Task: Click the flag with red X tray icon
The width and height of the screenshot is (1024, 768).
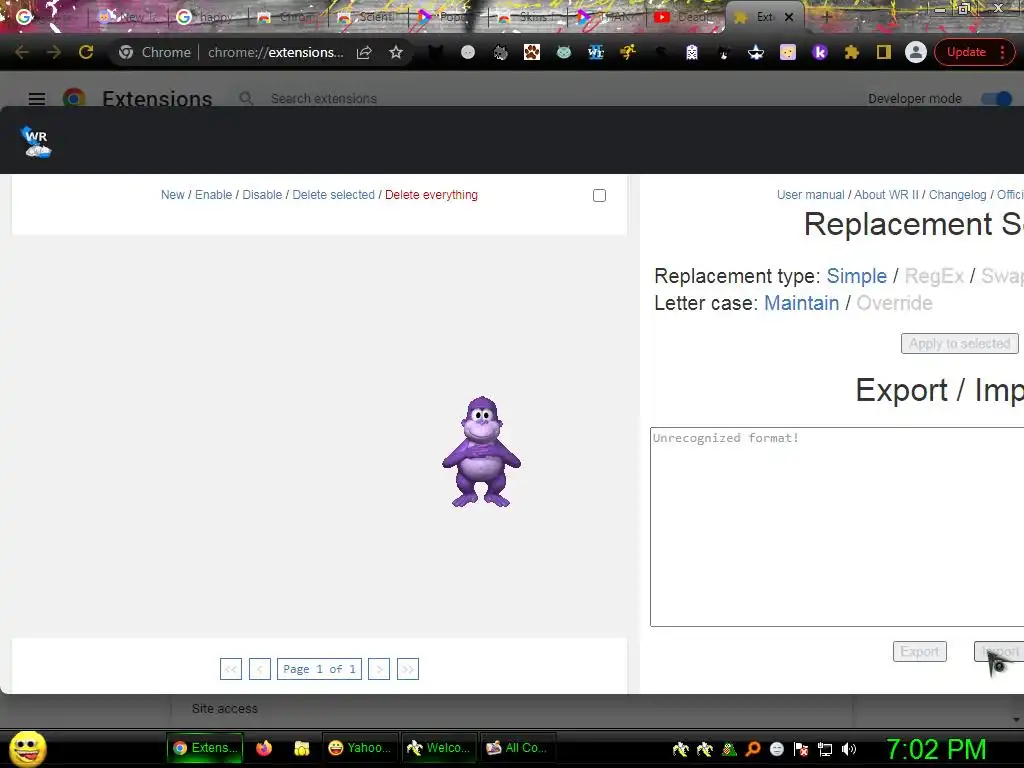Action: click(801, 749)
